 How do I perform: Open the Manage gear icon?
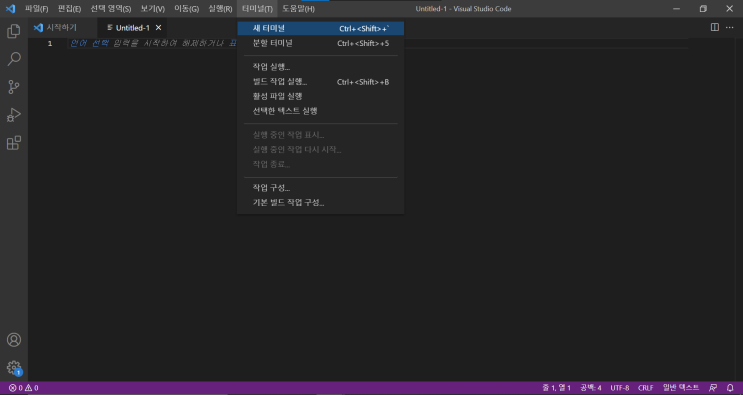pyautogui.click(x=14, y=368)
